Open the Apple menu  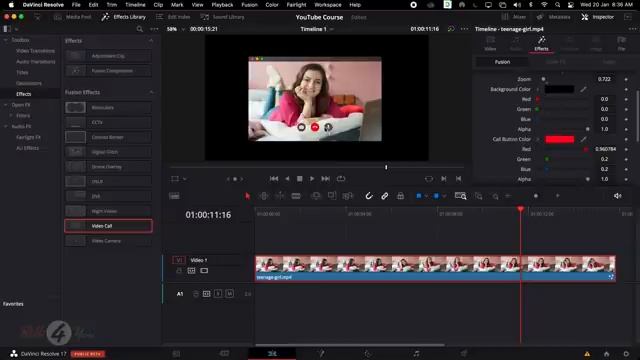tap(11, 5)
